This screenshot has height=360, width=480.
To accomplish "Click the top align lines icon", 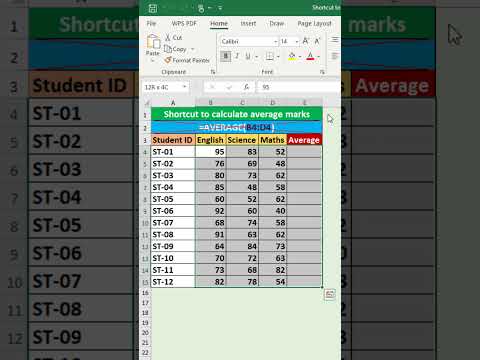I will pos(335,40).
